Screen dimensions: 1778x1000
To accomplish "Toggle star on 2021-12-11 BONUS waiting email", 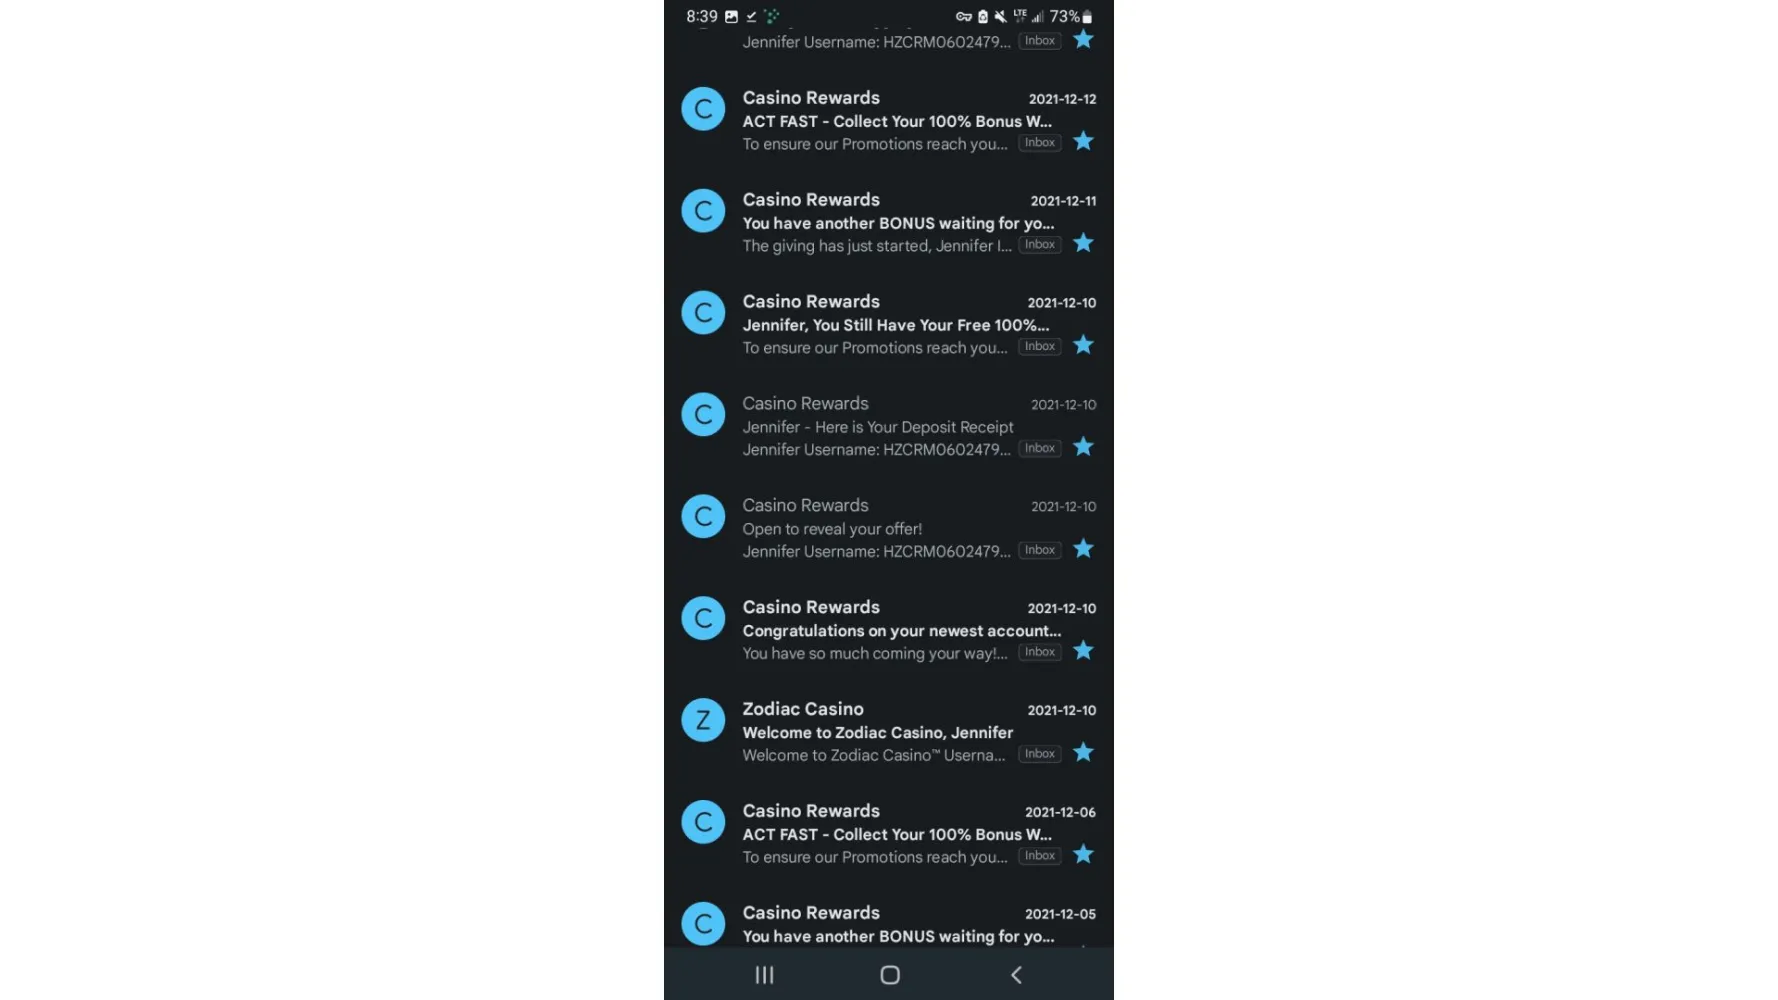I will coord(1083,244).
